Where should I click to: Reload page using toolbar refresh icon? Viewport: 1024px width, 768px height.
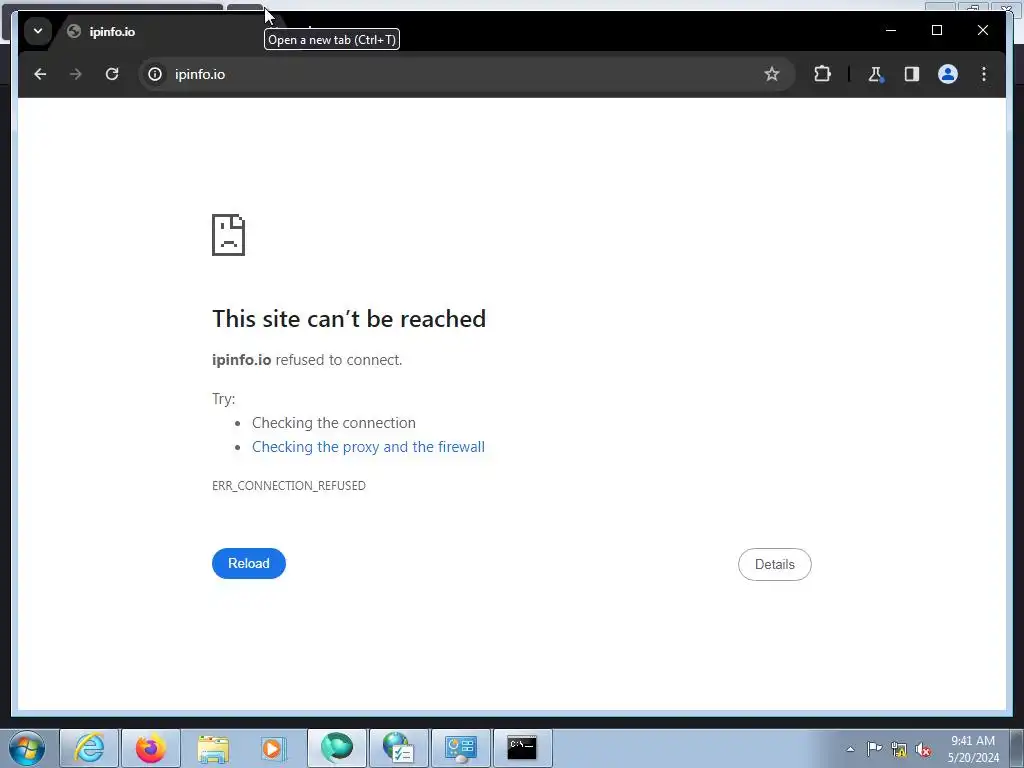click(x=112, y=74)
